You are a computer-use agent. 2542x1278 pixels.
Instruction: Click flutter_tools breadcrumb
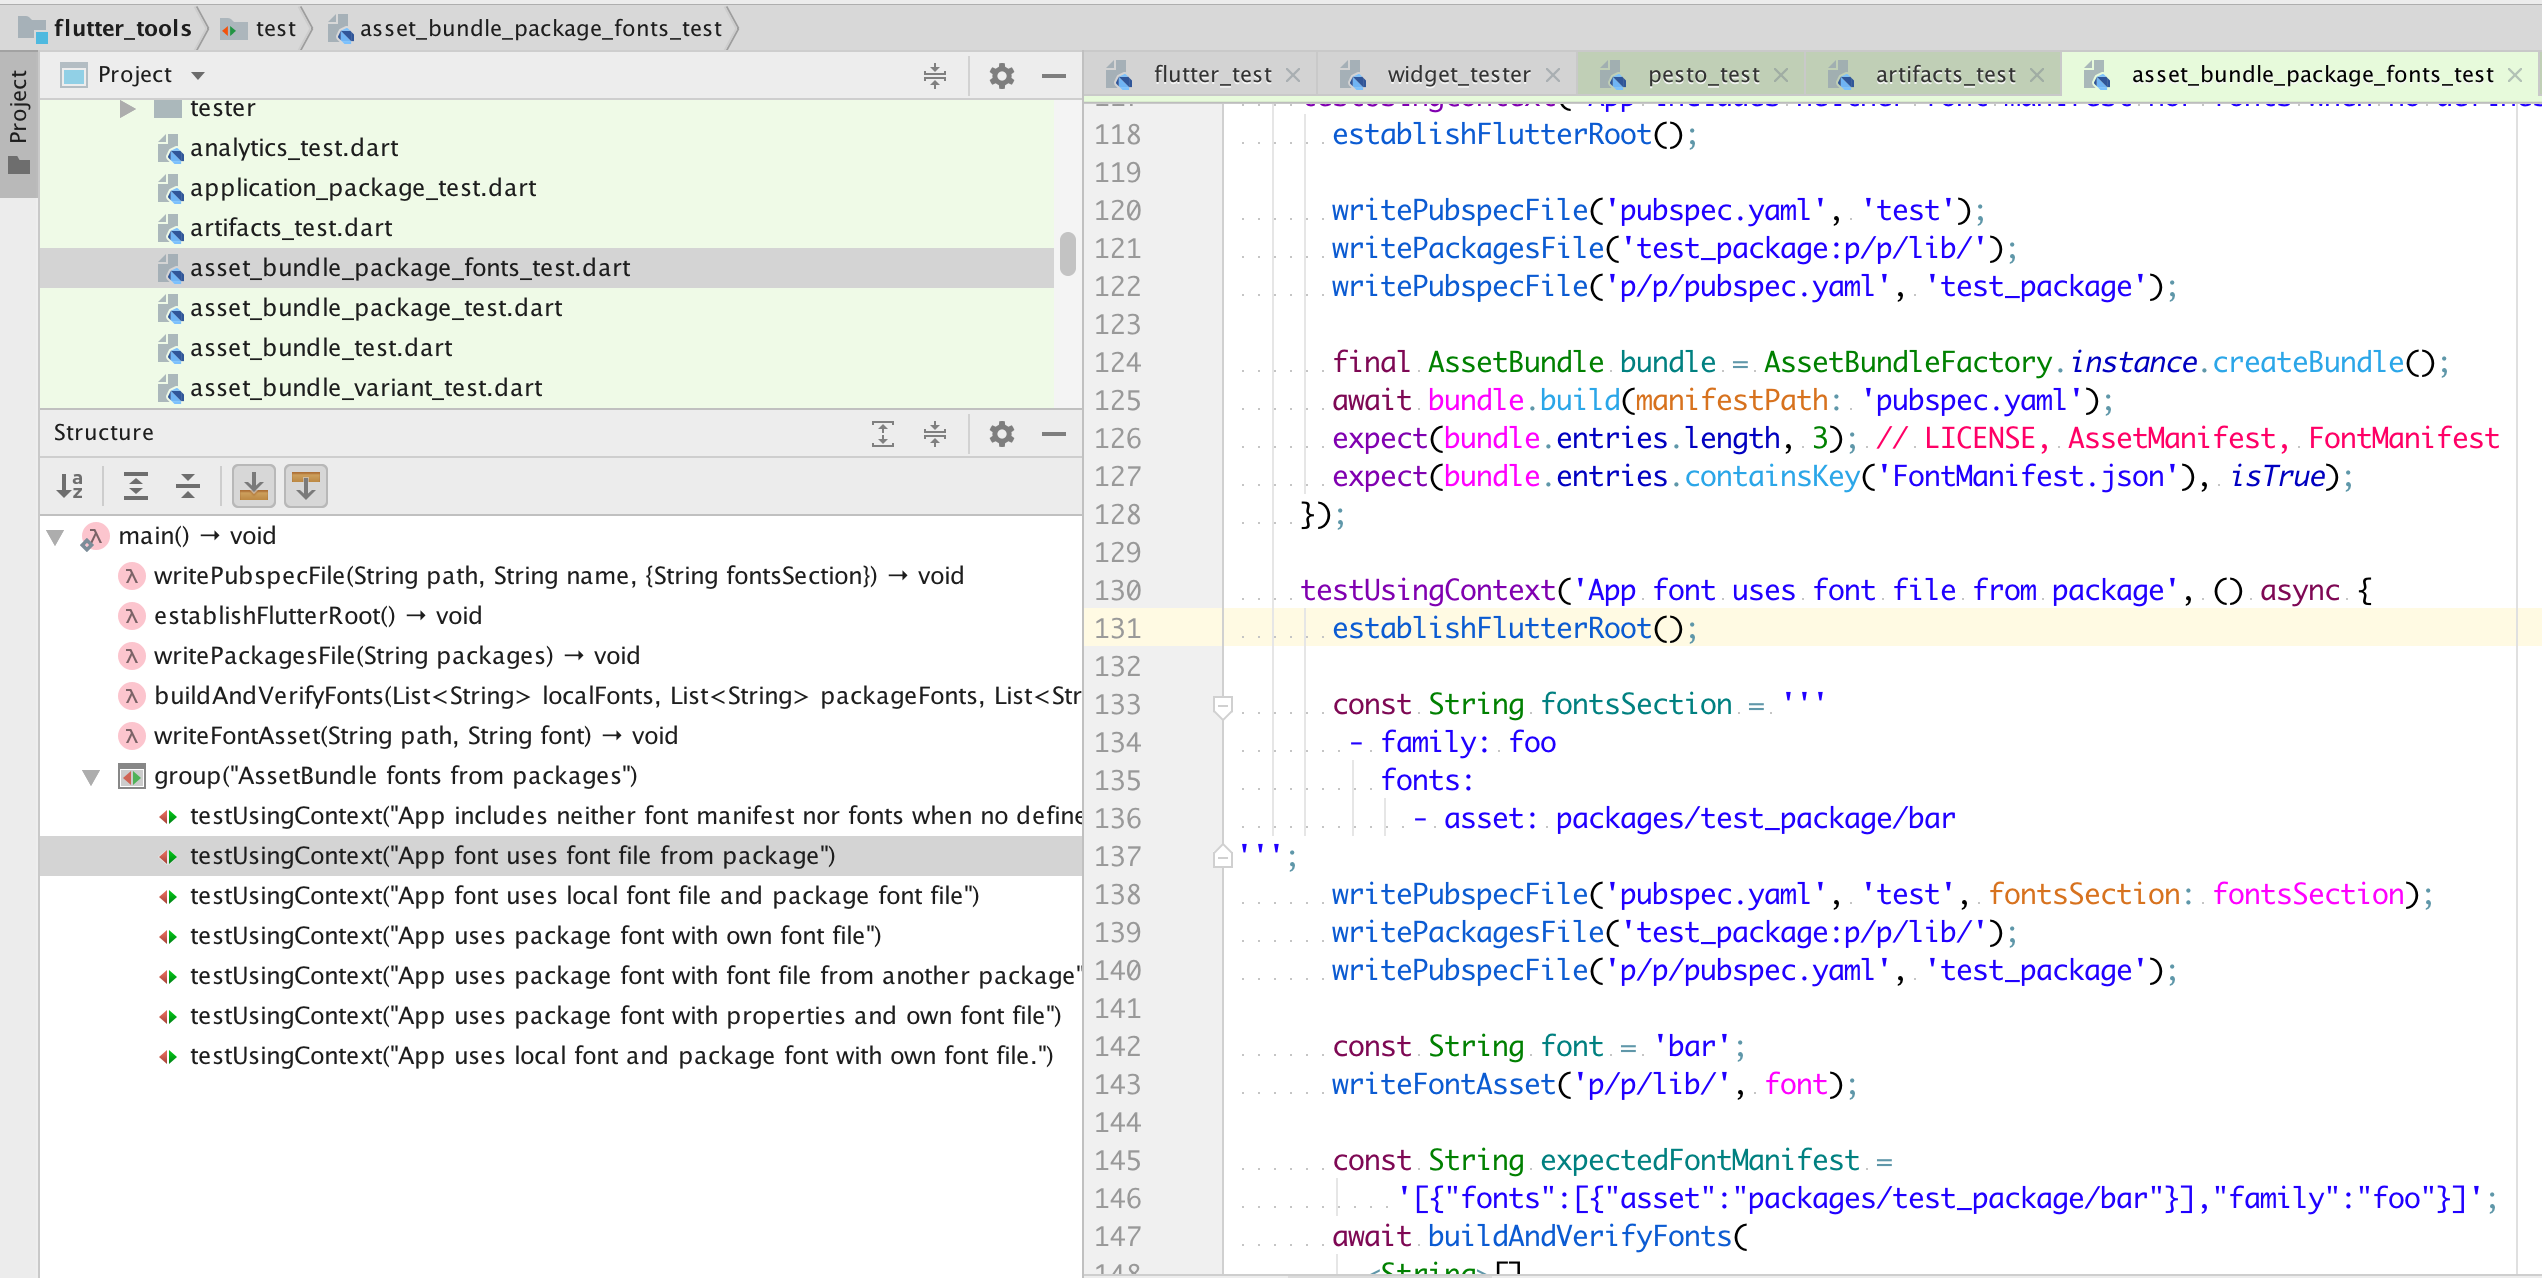[x=106, y=28]
